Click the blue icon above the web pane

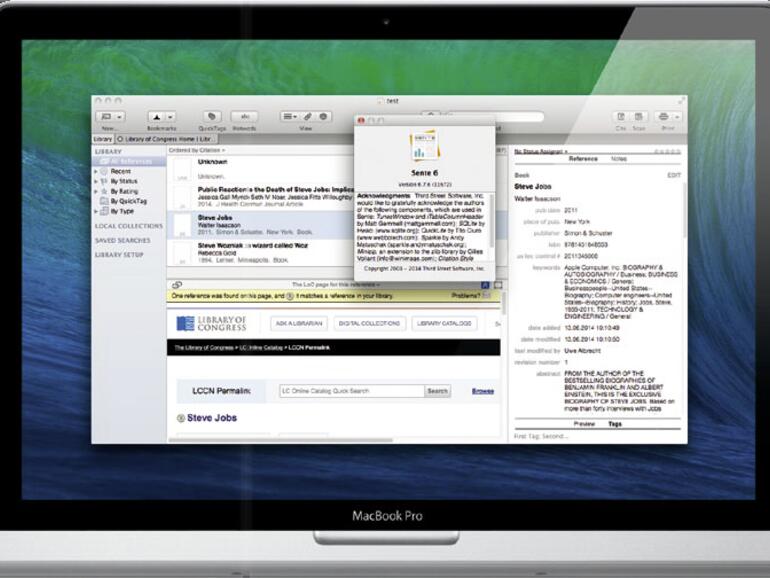point(485,285)
